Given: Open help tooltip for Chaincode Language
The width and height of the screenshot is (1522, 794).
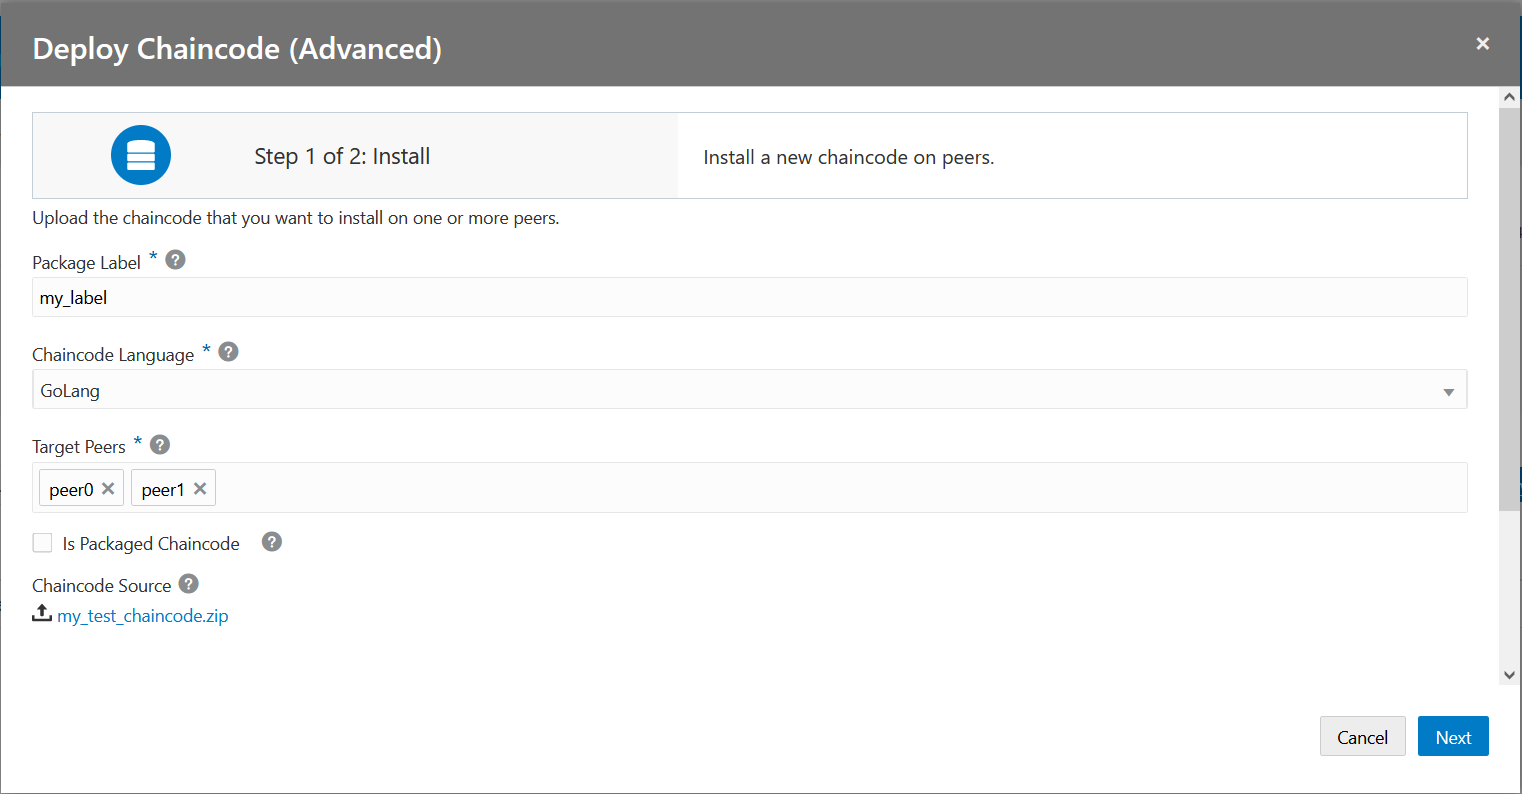Looking at the screenshot, I should tap(228, 352).
